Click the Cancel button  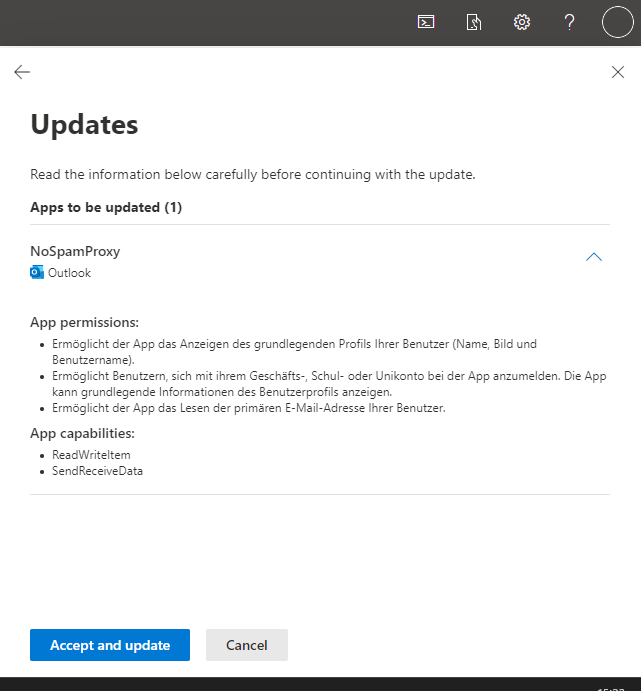[x=247, y=645]
